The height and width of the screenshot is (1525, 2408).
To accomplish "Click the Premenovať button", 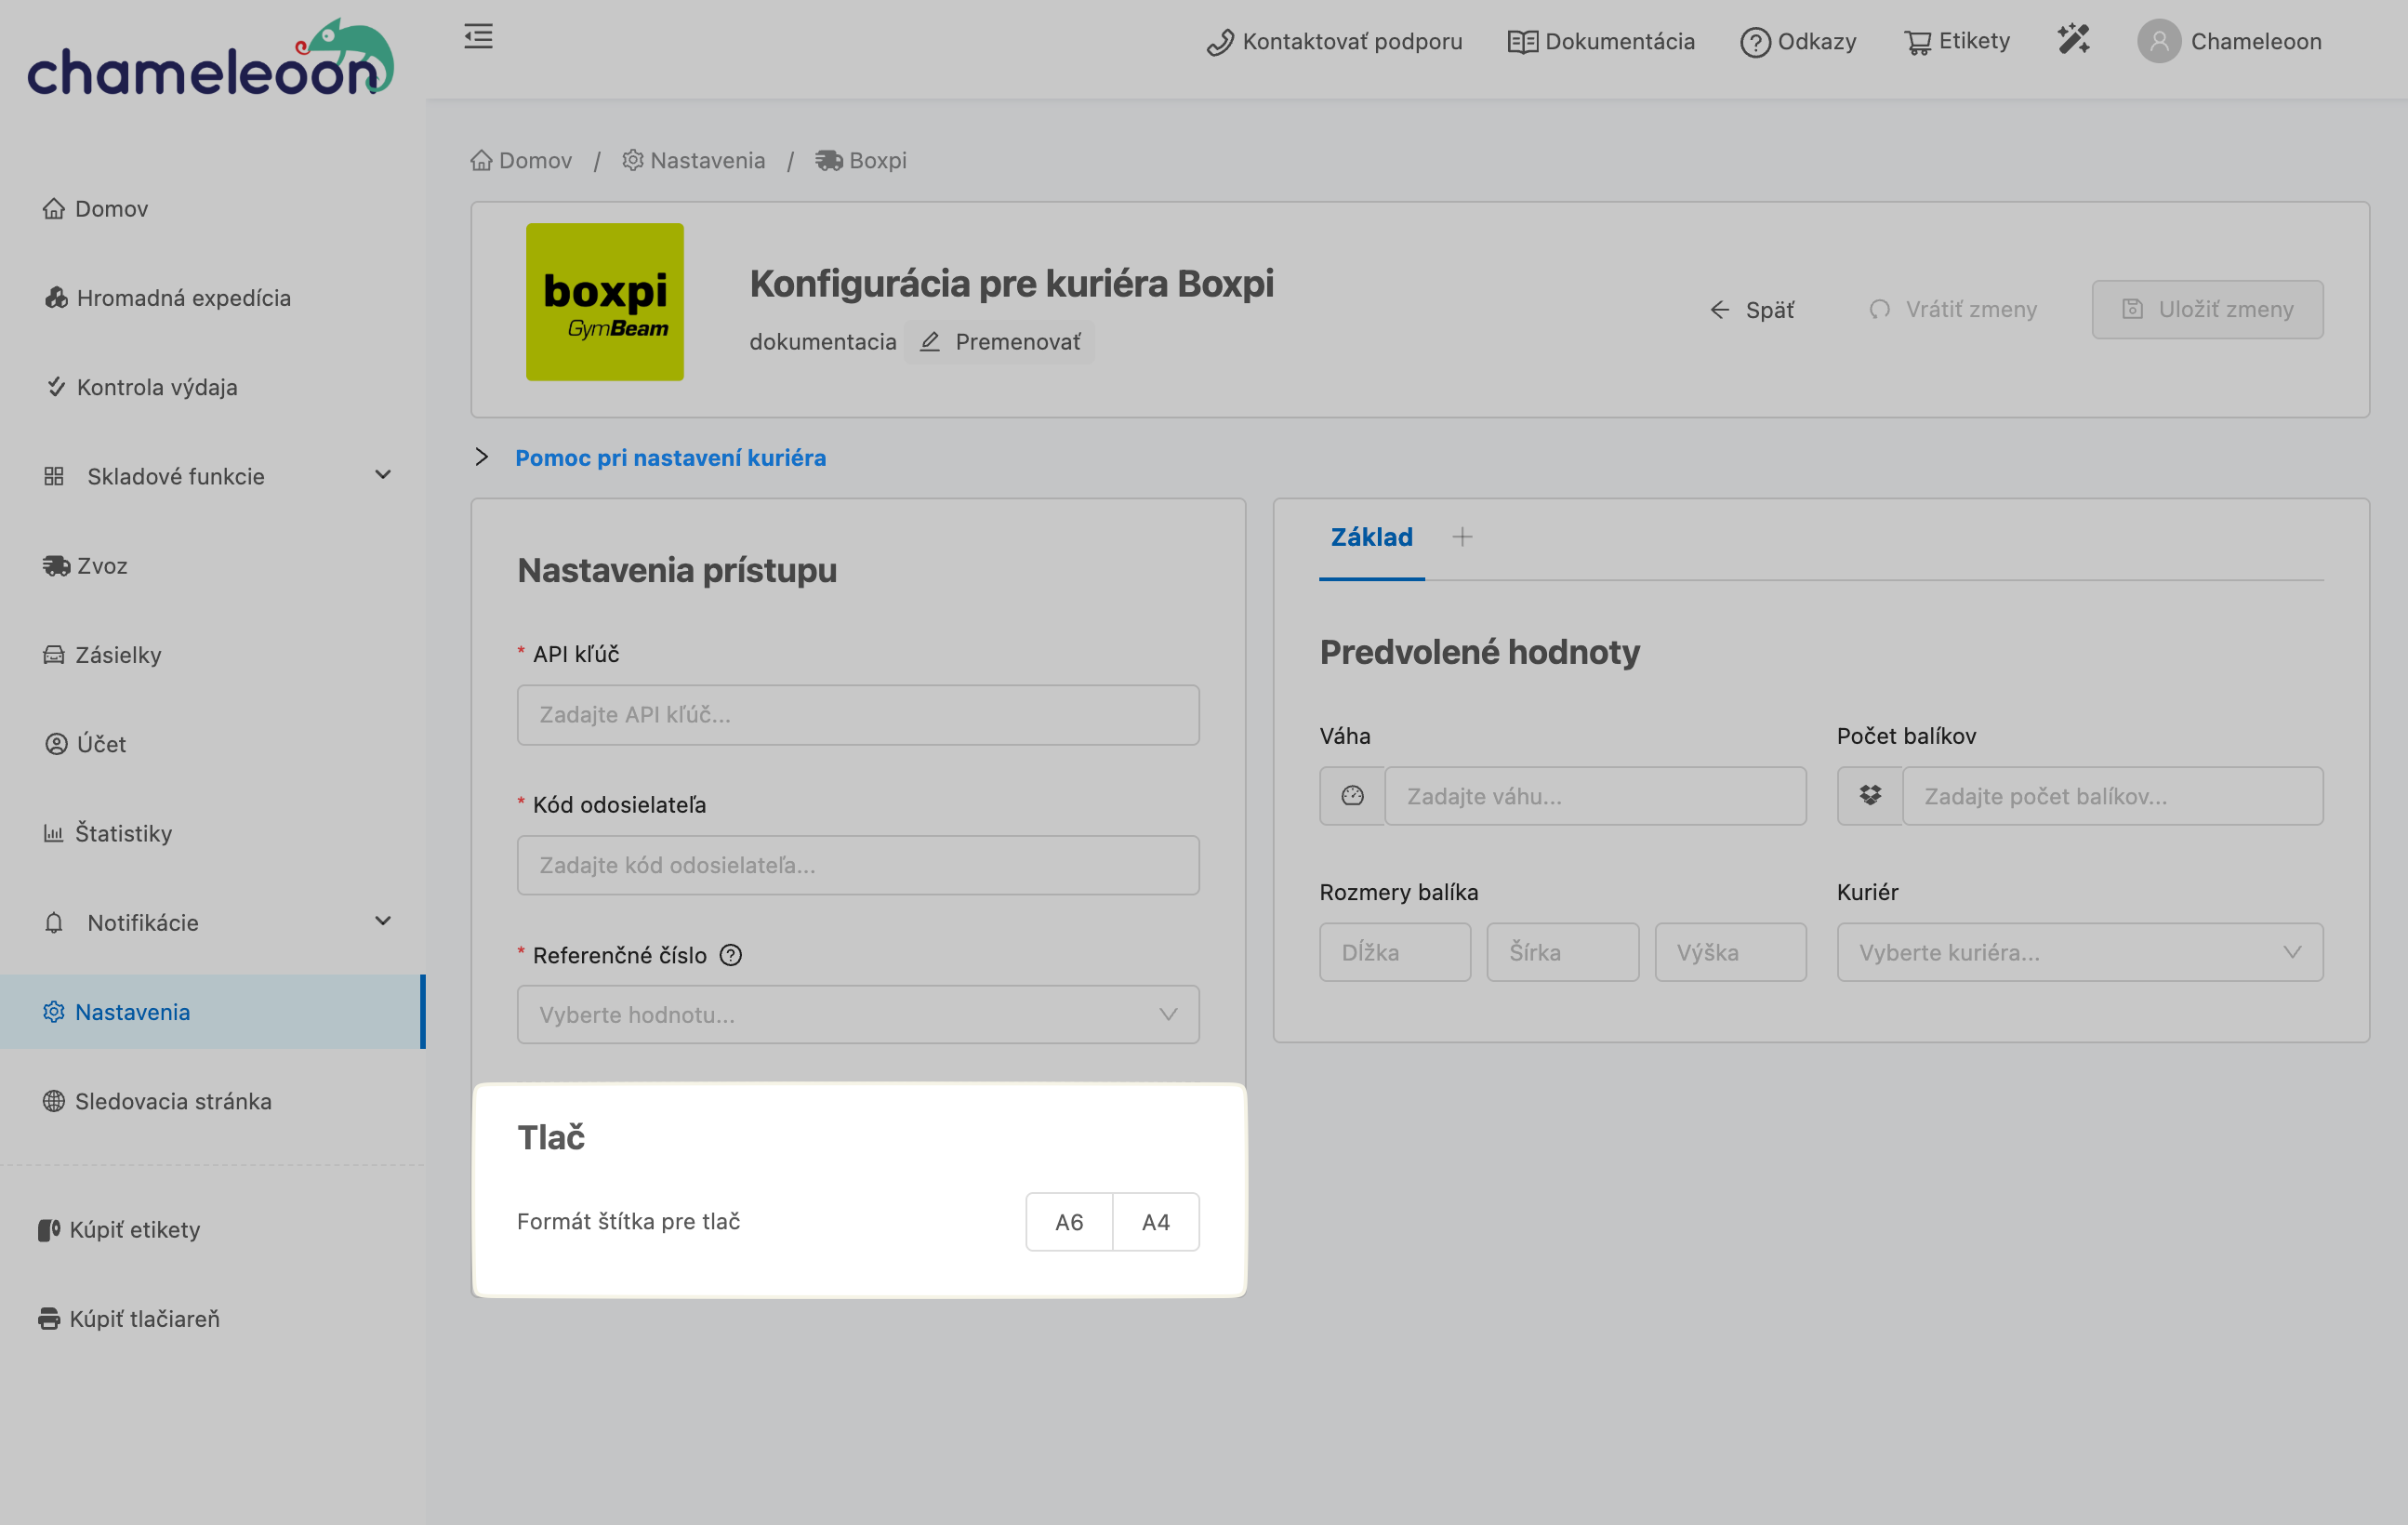I will coord(1000,342).
